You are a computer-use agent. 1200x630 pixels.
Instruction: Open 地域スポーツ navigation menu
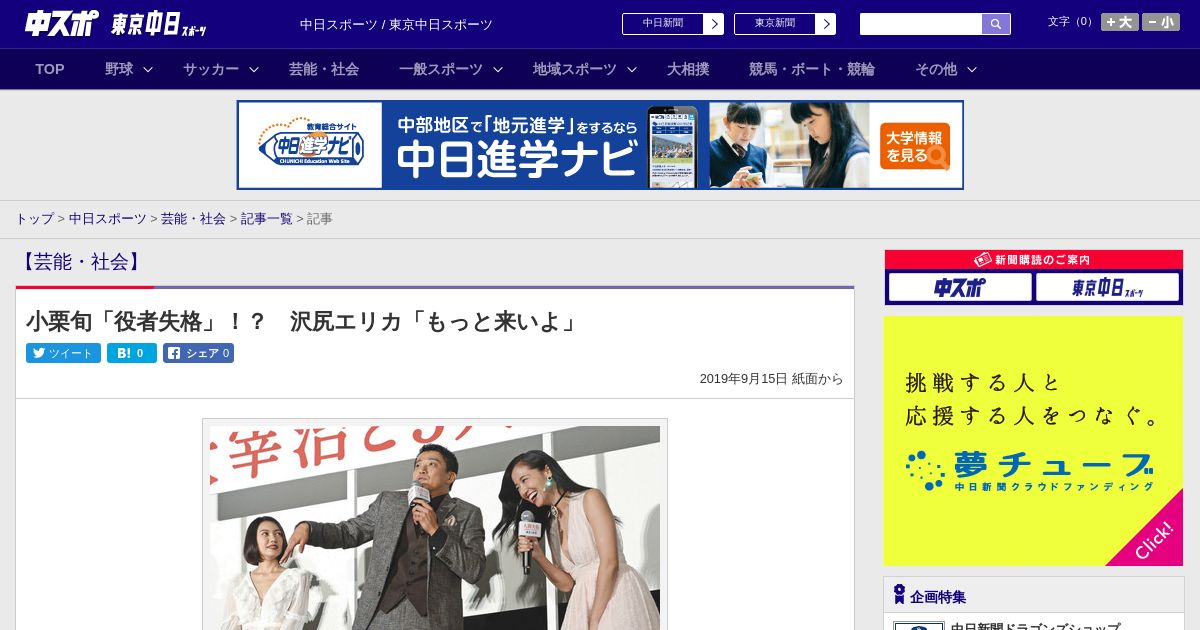[x=575, y=69]
